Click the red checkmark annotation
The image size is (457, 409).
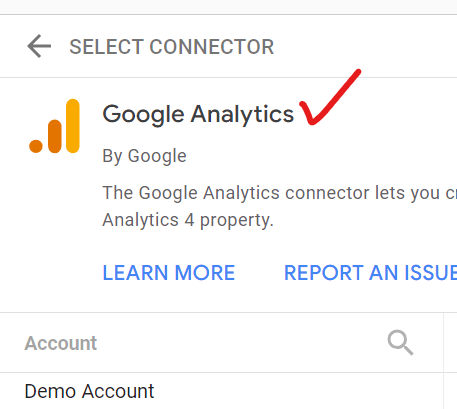pyautogui.click(x=330, y=97)
